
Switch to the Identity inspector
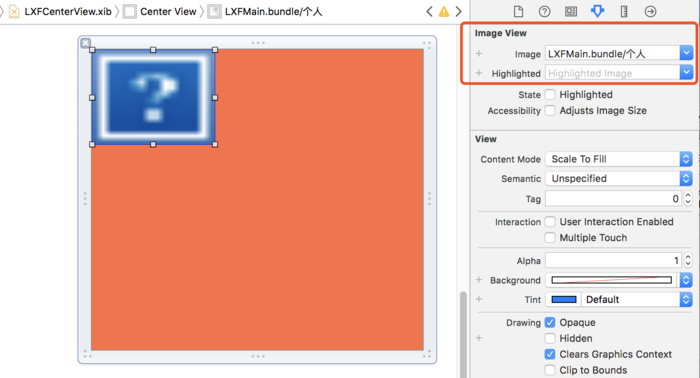tap(571, 11)
